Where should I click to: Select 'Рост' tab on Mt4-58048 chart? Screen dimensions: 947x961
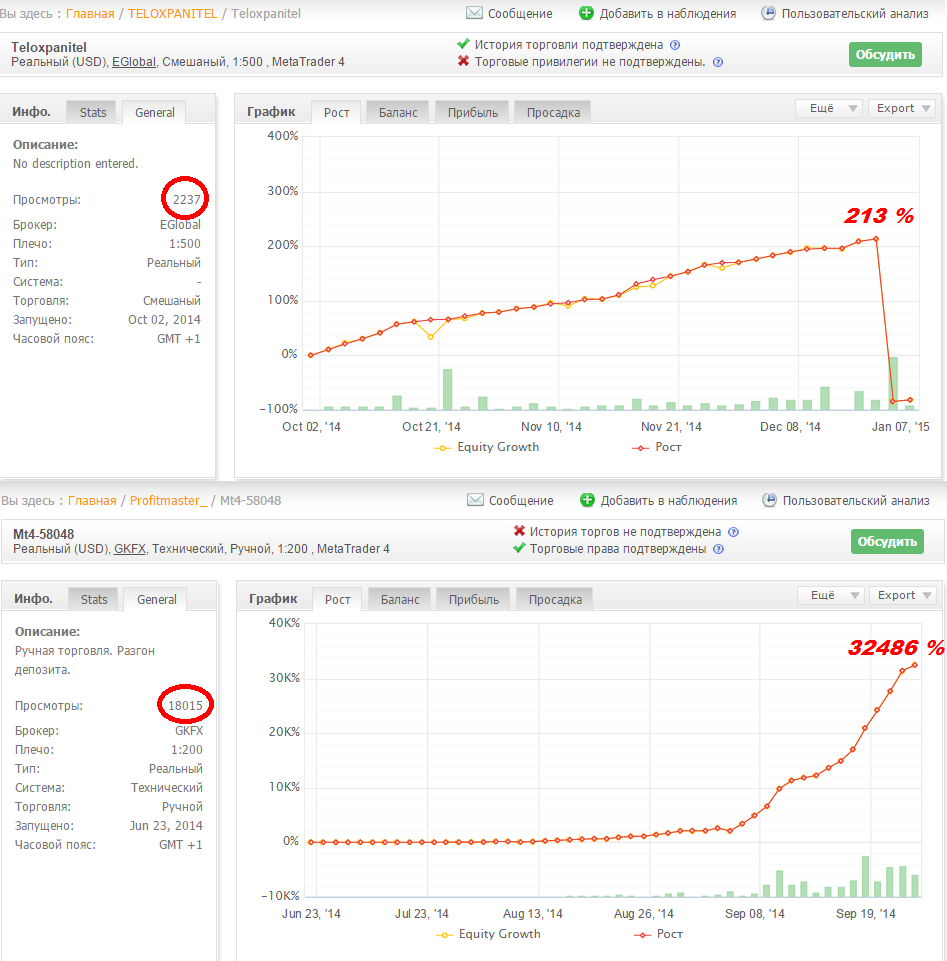coord(337,599)
